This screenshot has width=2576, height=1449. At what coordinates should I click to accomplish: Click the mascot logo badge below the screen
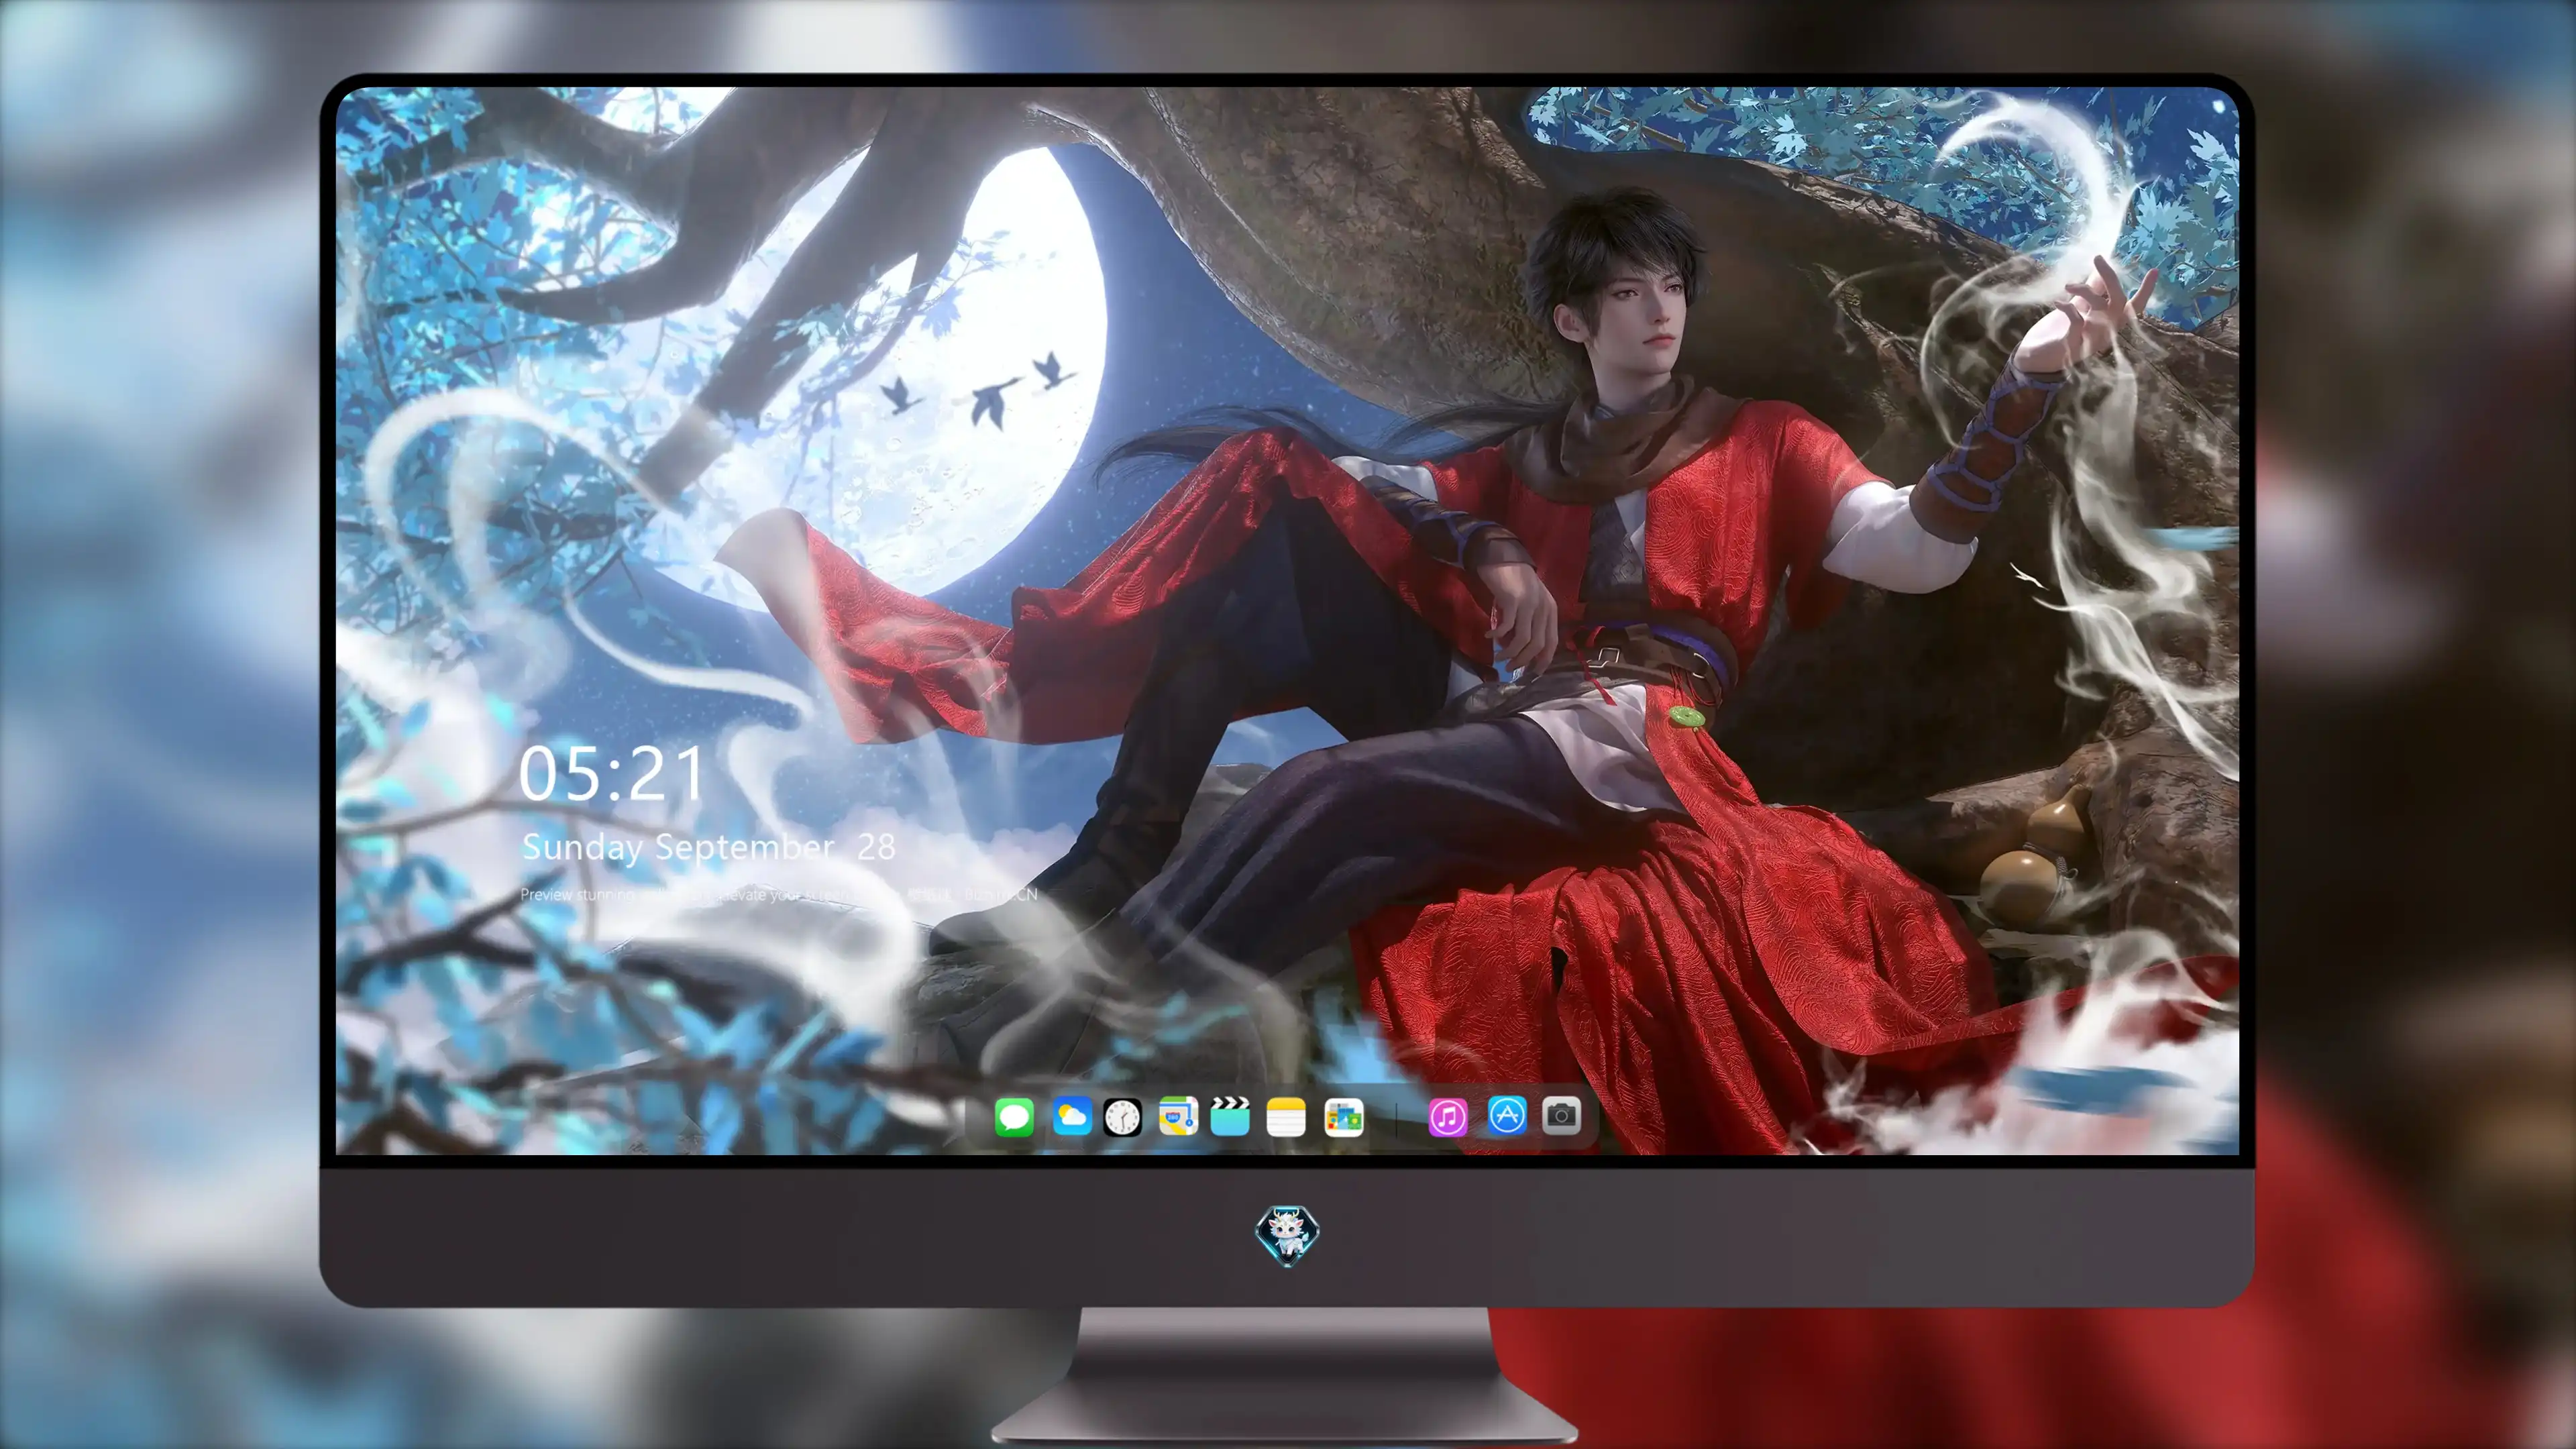[1287, 1235]
